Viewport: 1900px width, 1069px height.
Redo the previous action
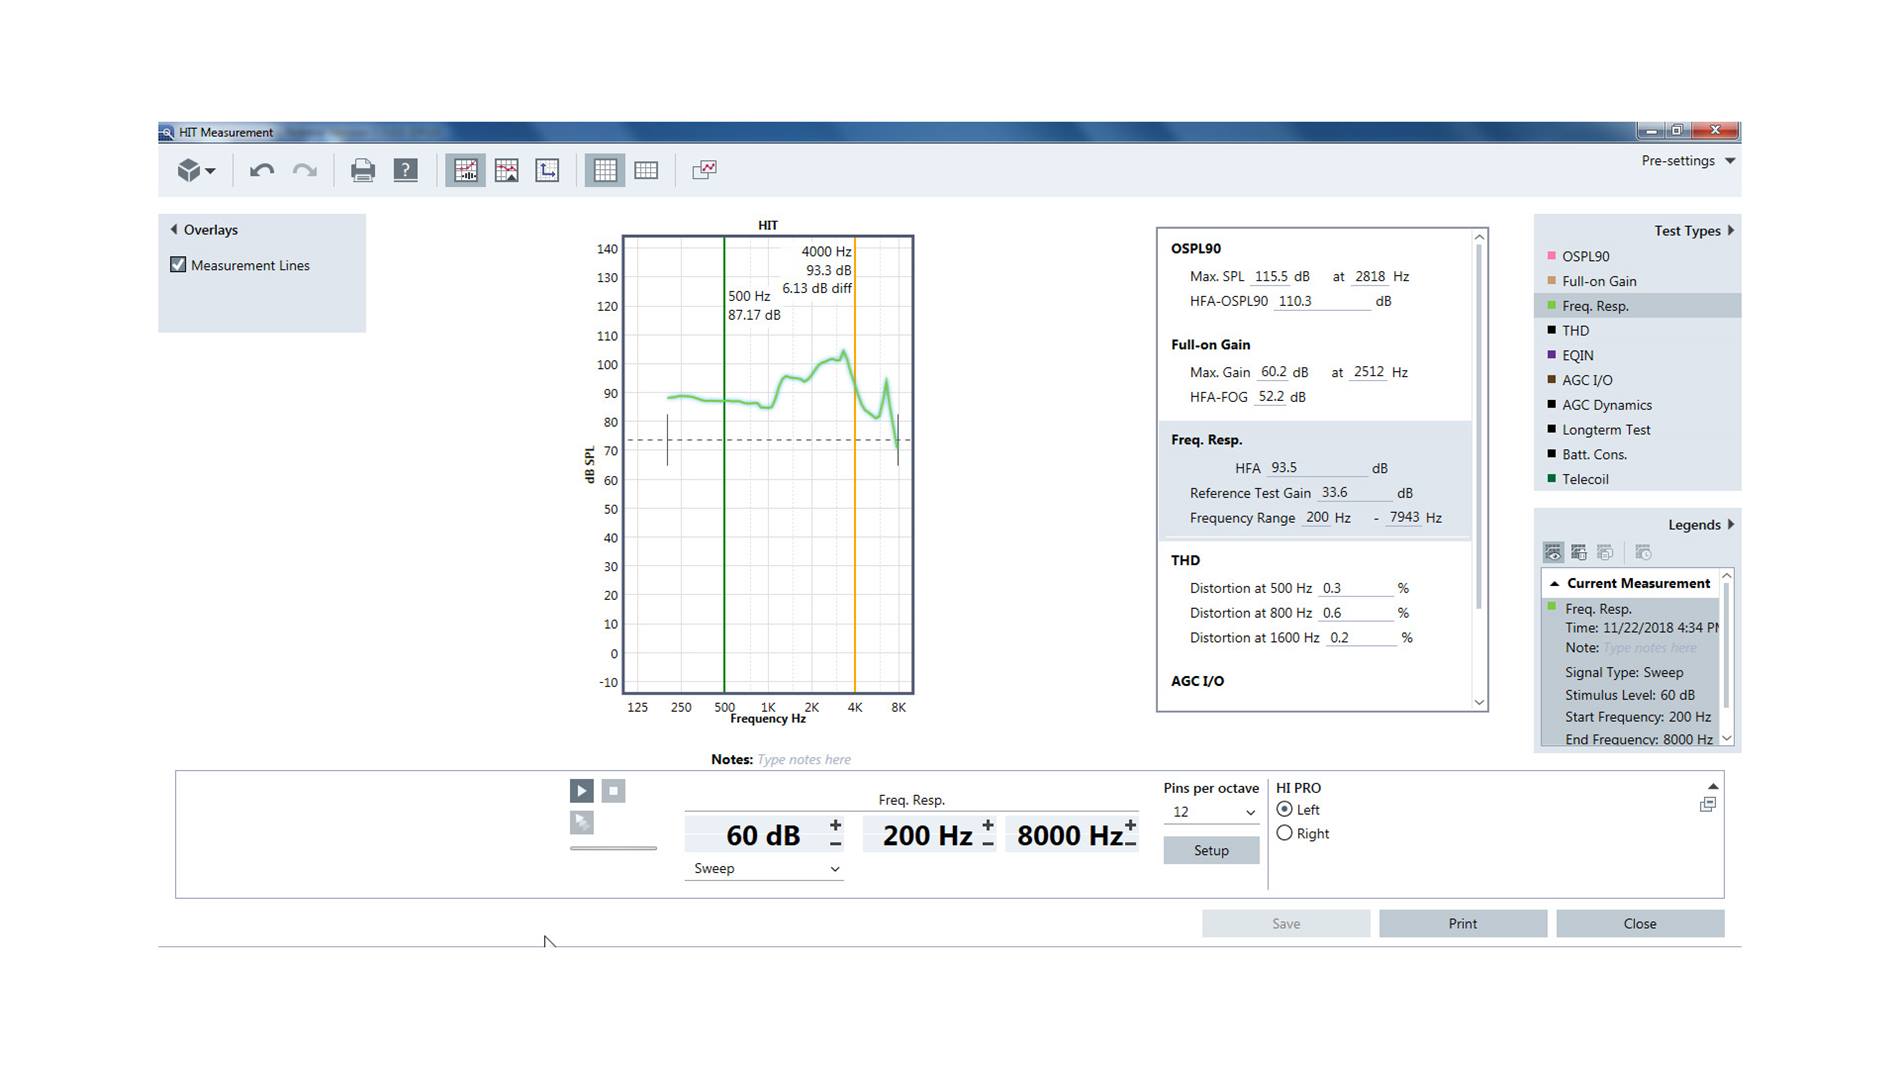coord(305,171)
